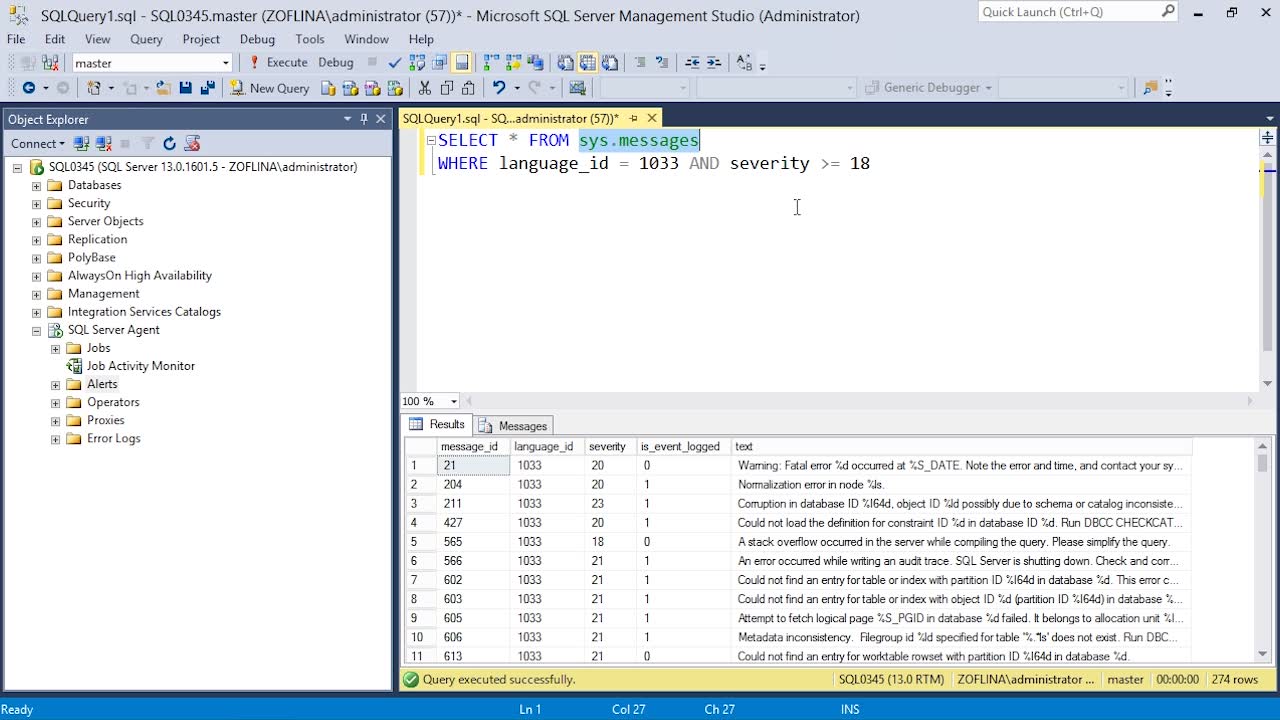This screenshot has width=1280, height=720.
Task: Expand the Databases node
Action: point(37,186)
